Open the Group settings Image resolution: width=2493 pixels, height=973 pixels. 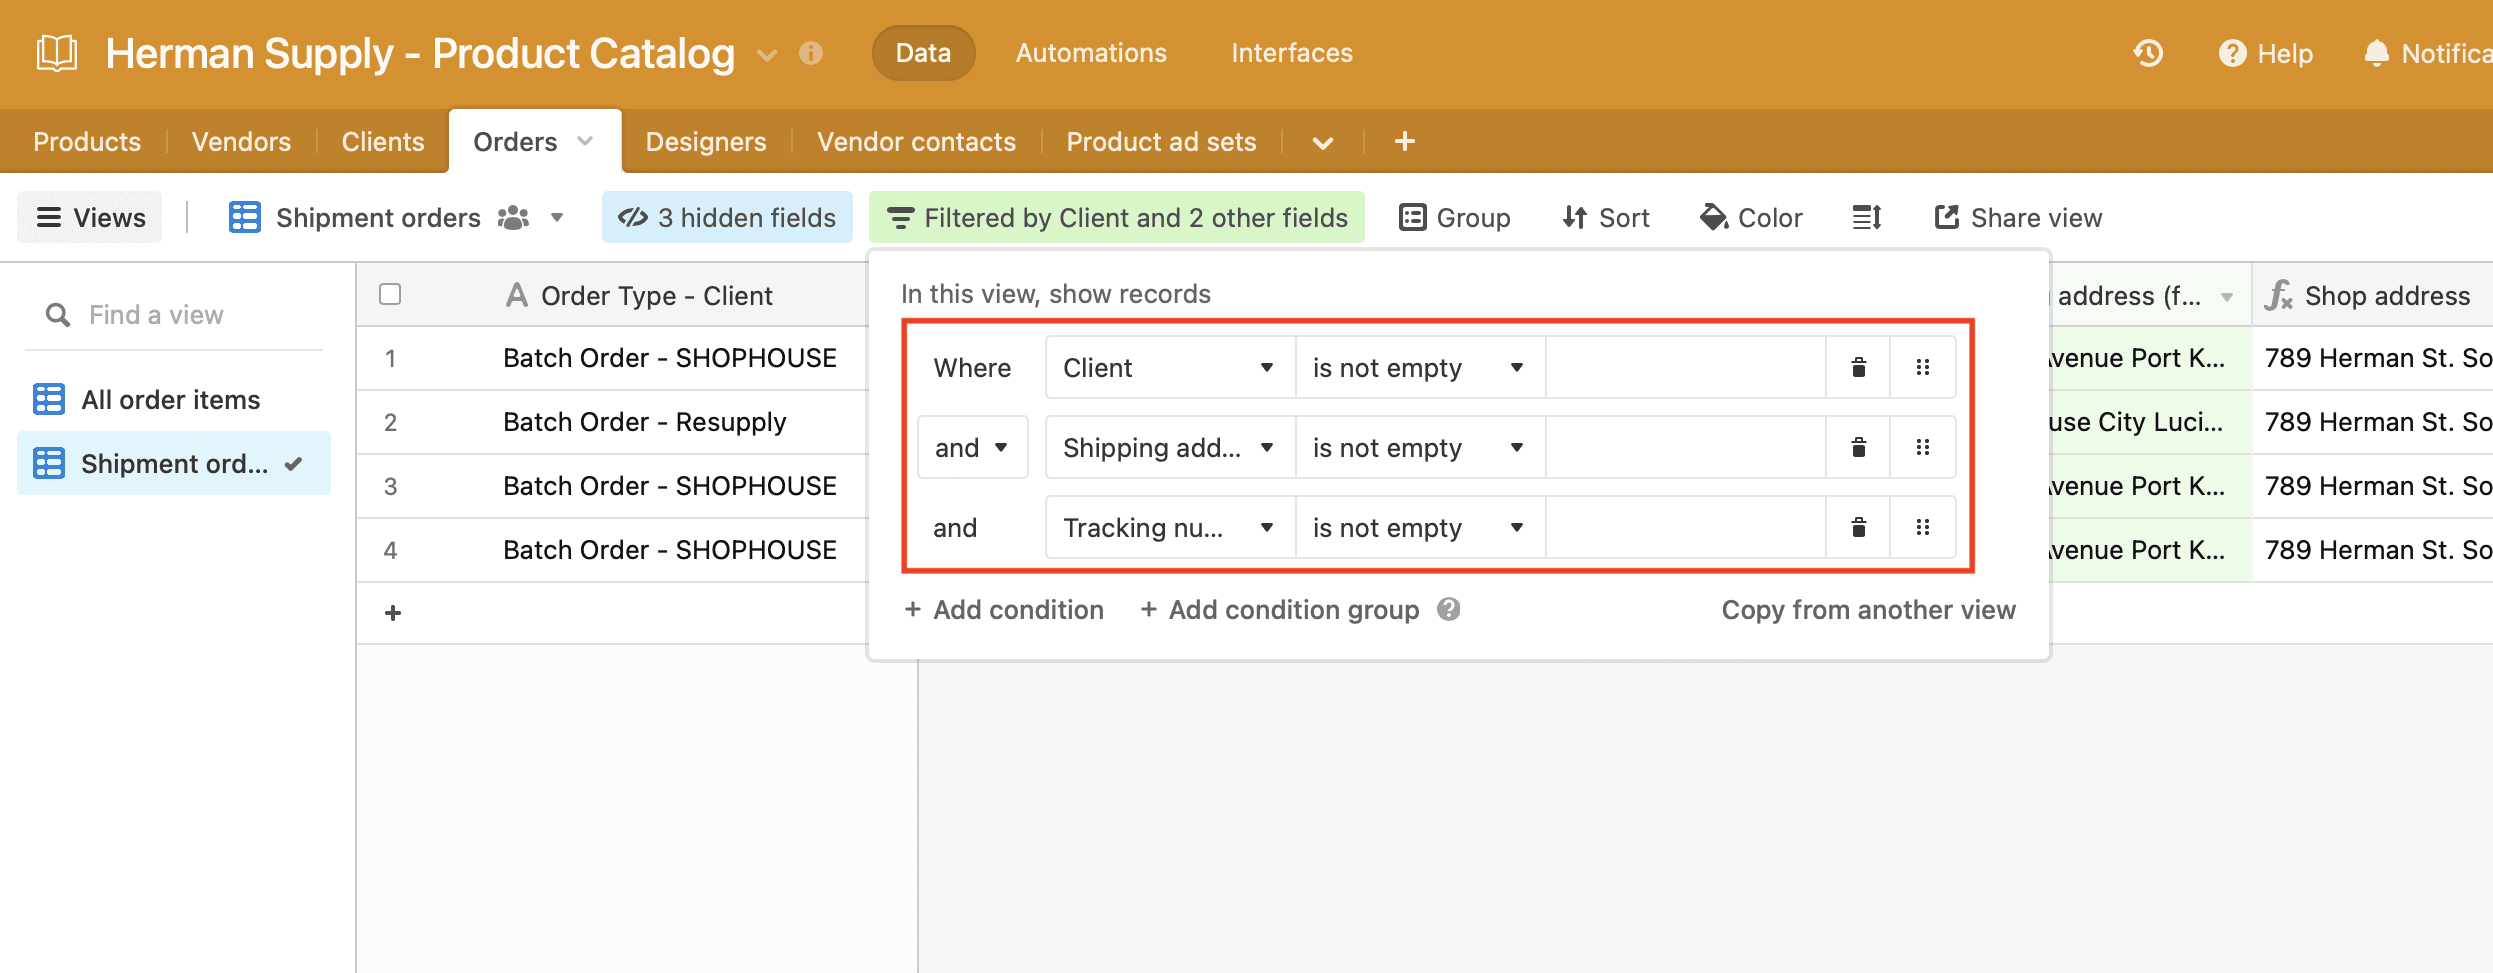coord(1455,217)
